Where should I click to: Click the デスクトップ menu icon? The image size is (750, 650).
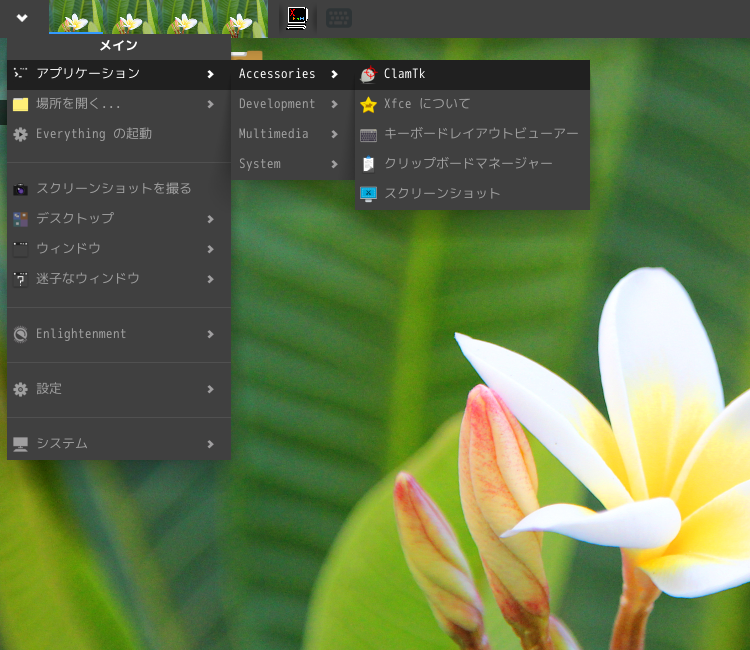20,219
